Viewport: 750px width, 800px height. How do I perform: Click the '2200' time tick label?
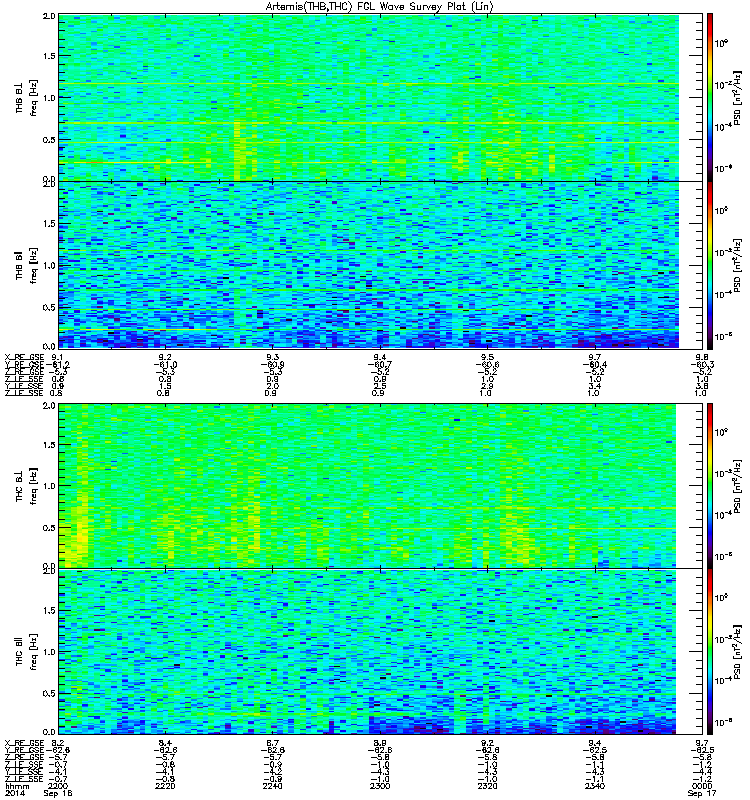tap(57, 786)
